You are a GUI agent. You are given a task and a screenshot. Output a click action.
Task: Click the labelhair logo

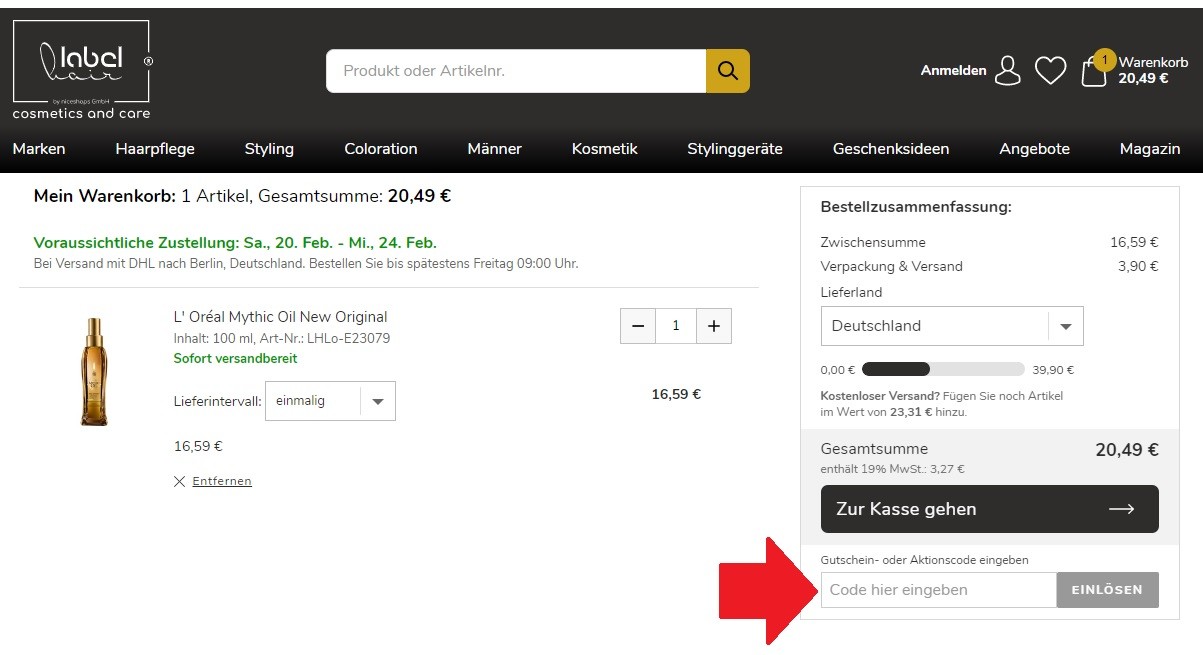(x=82, y=70)
